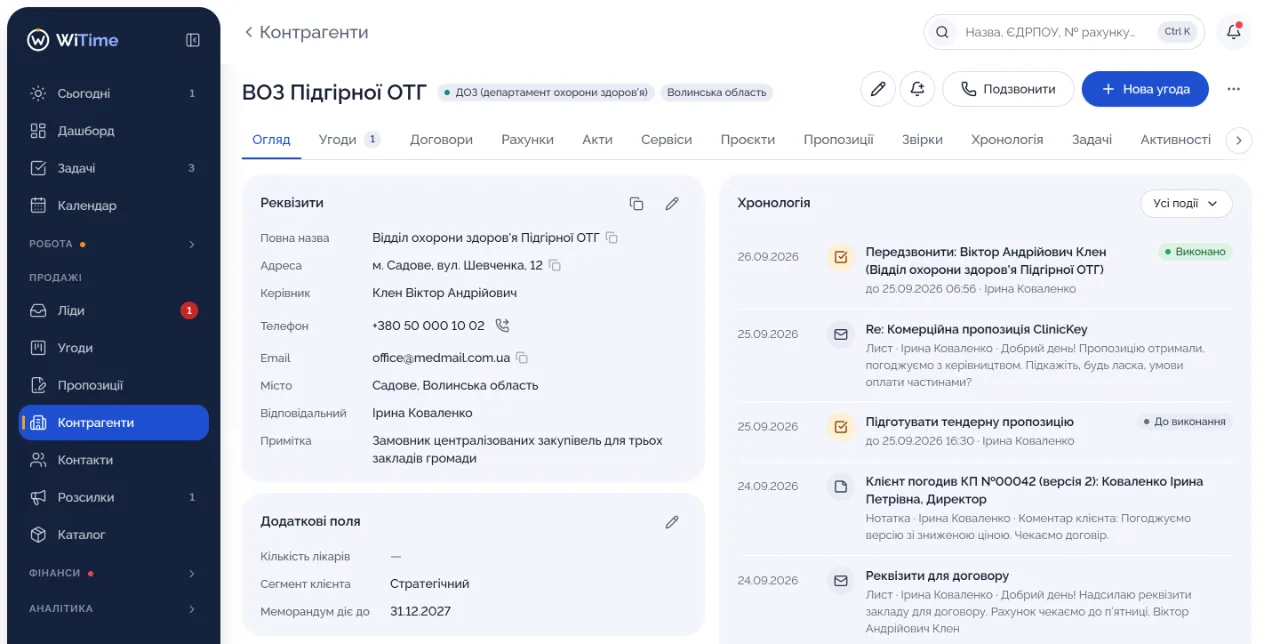Switch to the Сервіси tab
This screenshot has width=1280, height=644.
[666, 140]
